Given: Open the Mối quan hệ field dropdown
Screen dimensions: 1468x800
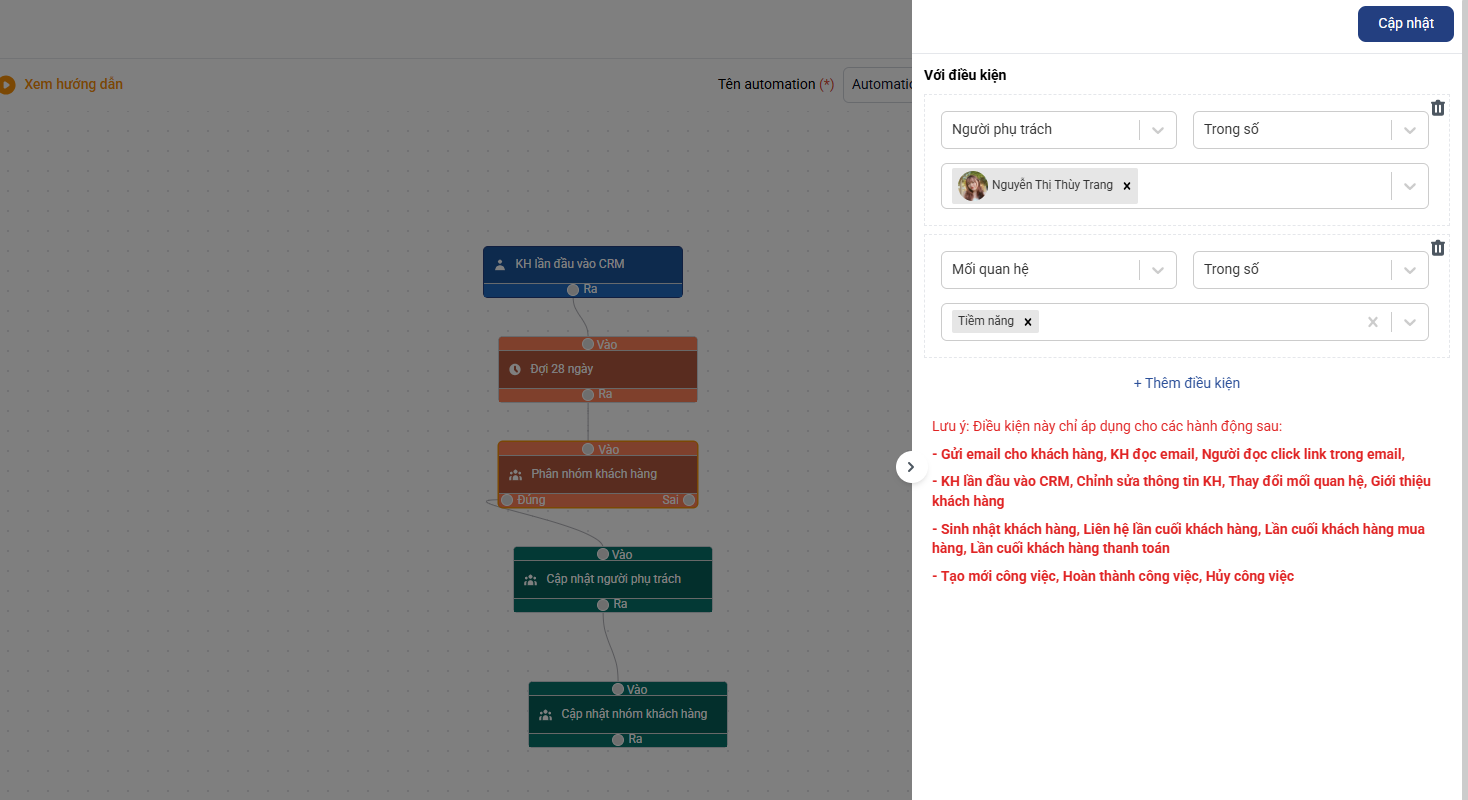Looking at the screenshot, I should [1059, 269].
